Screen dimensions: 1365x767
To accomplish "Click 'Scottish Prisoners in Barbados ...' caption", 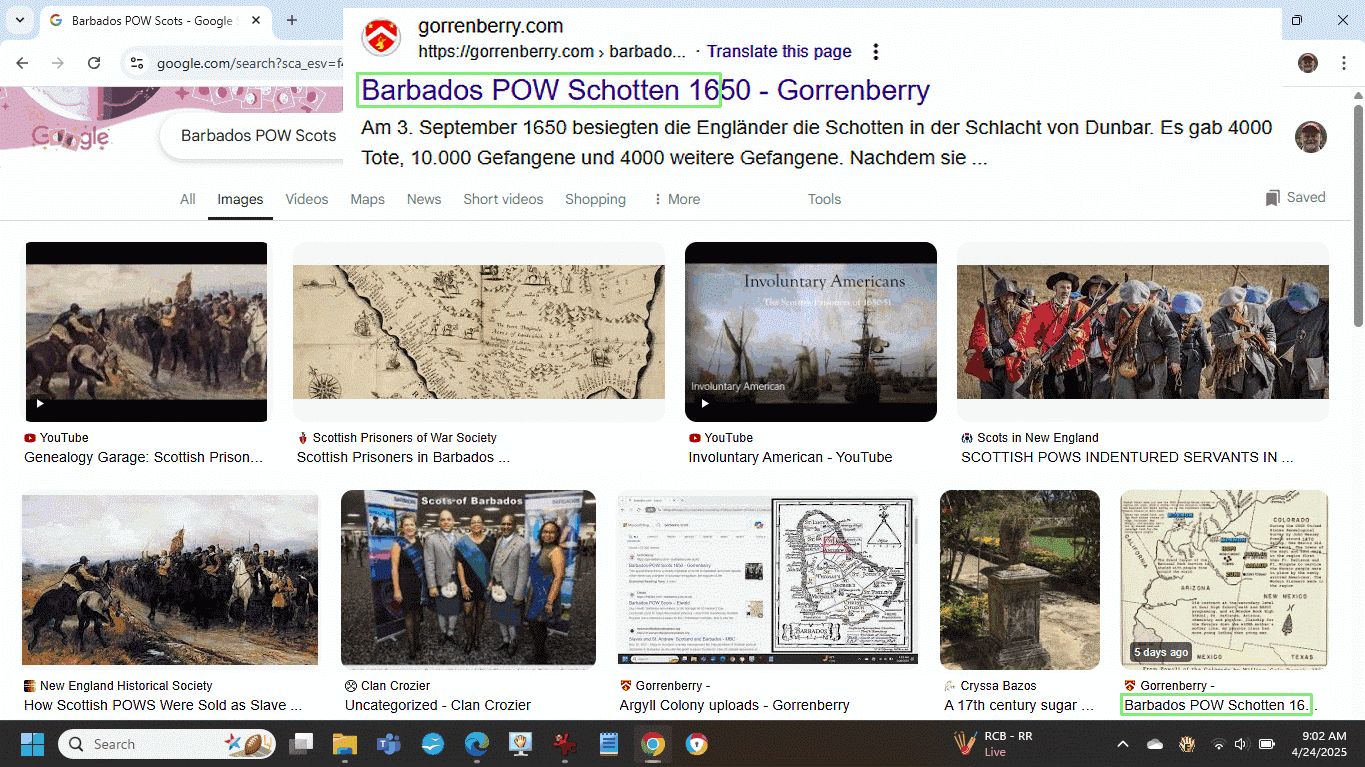I will [403, 457].
